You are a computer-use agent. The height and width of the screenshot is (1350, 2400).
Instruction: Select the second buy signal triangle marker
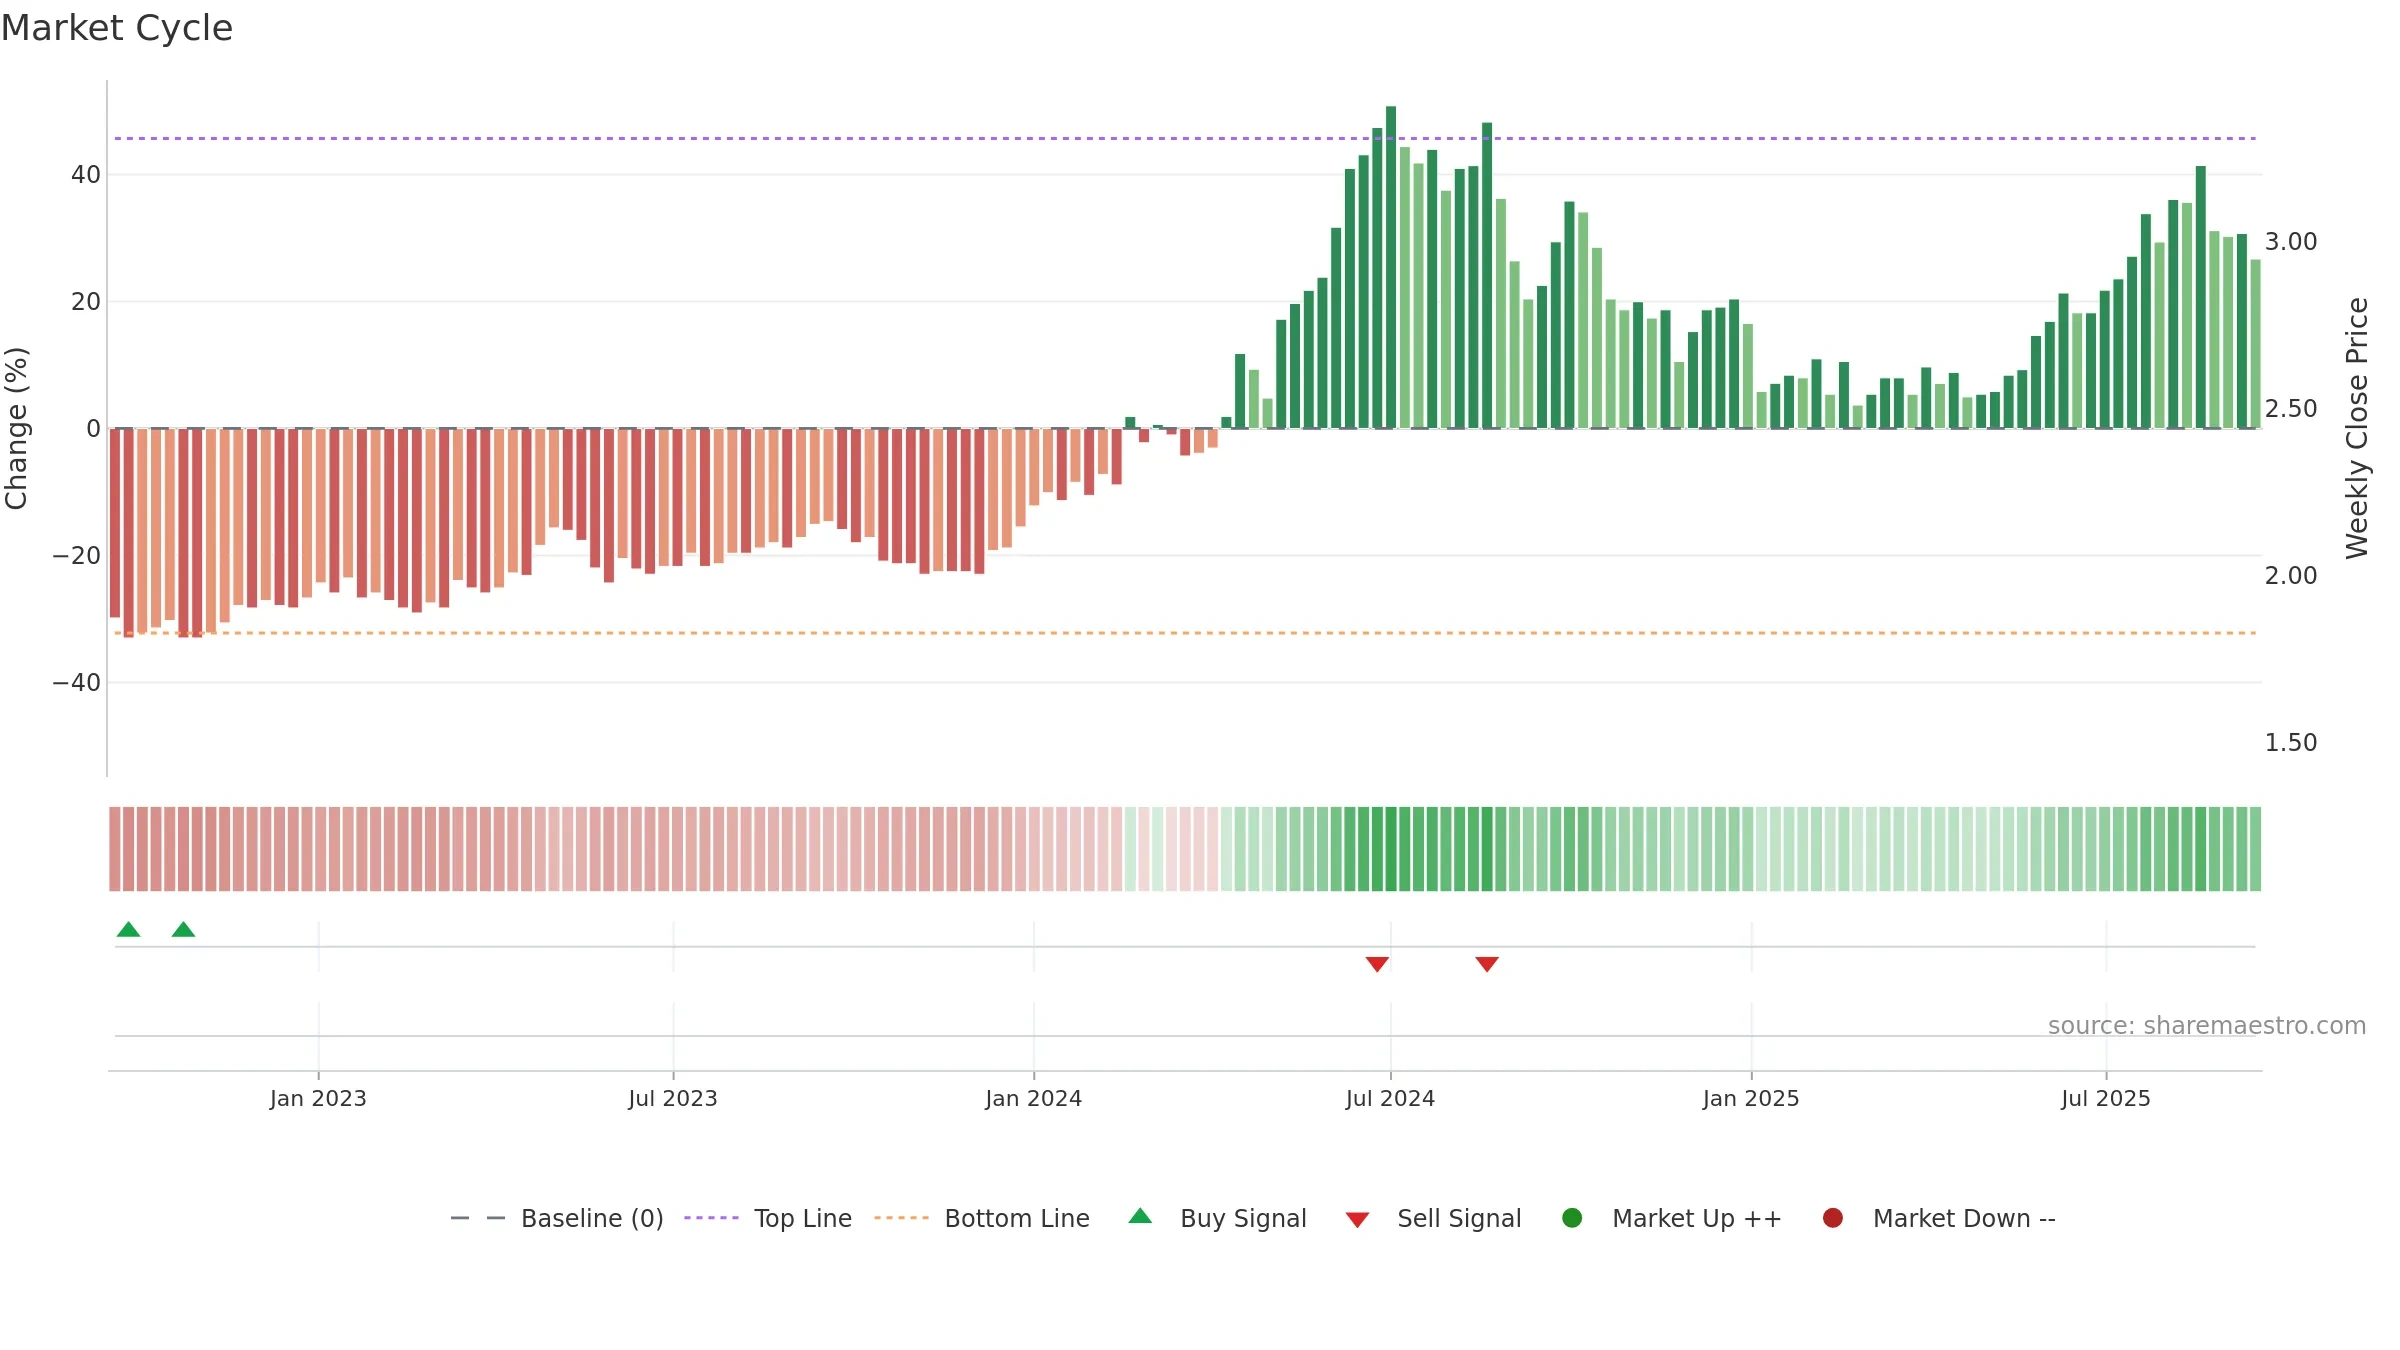coord(183,930)
